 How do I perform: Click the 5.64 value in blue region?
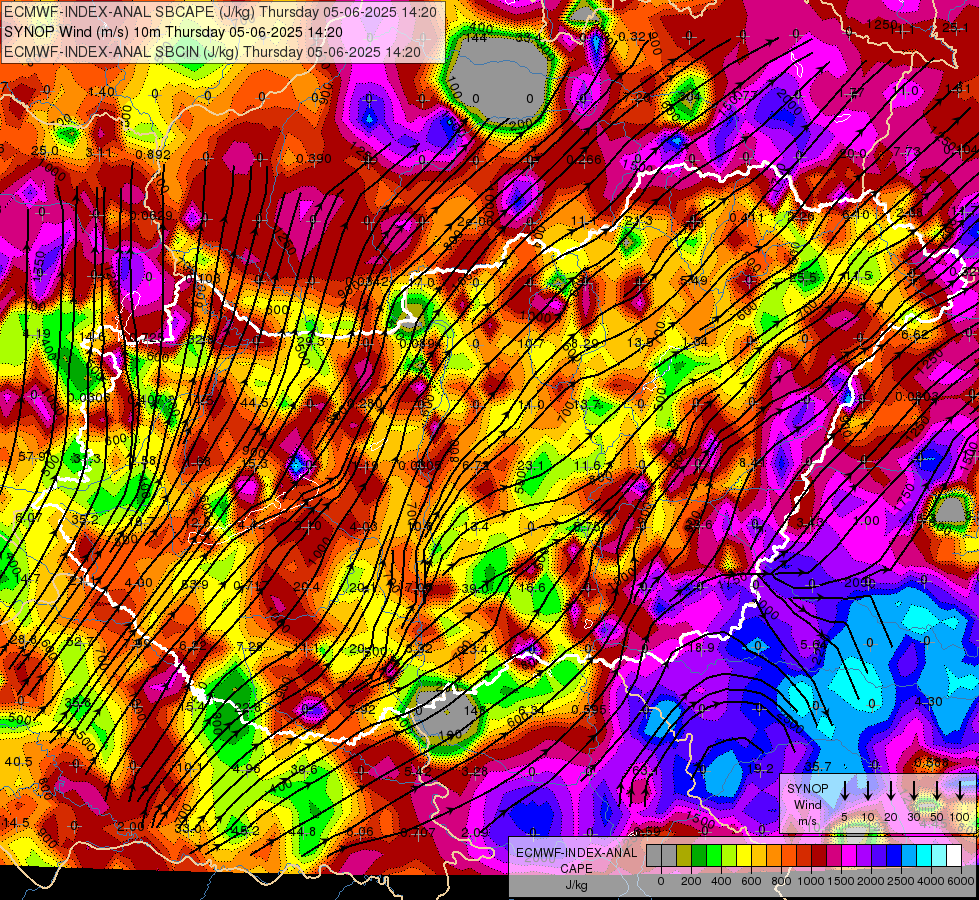point(813,645)
